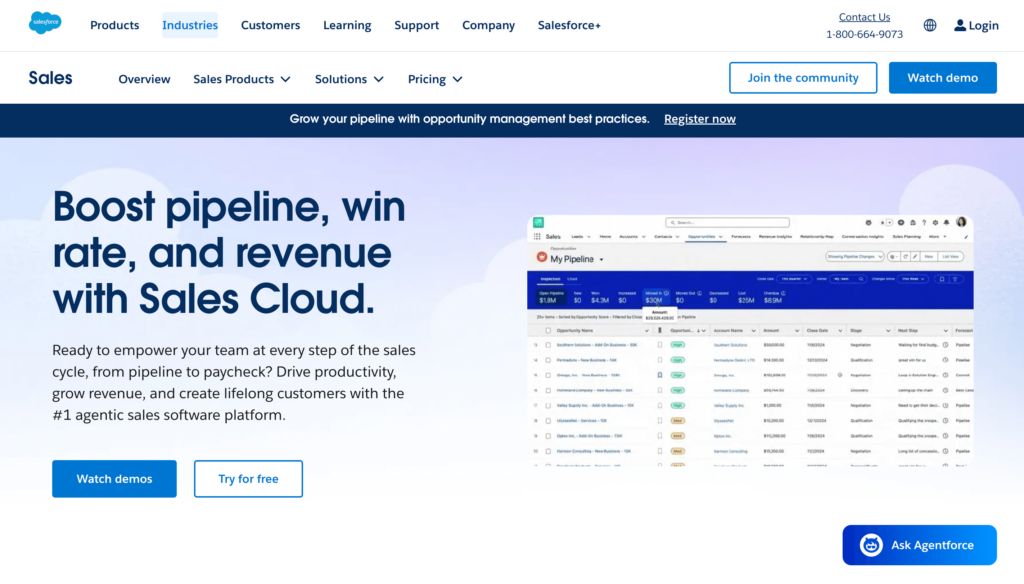Image resolution: width=1024 pixels, height=584 pixels.
Task: Open the Industries menu
Action: click(190, 25)
